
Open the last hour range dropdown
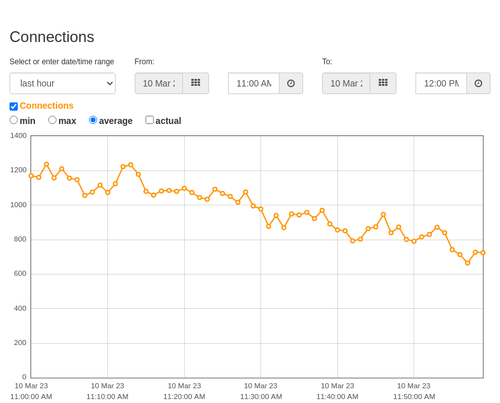point(63,83)
